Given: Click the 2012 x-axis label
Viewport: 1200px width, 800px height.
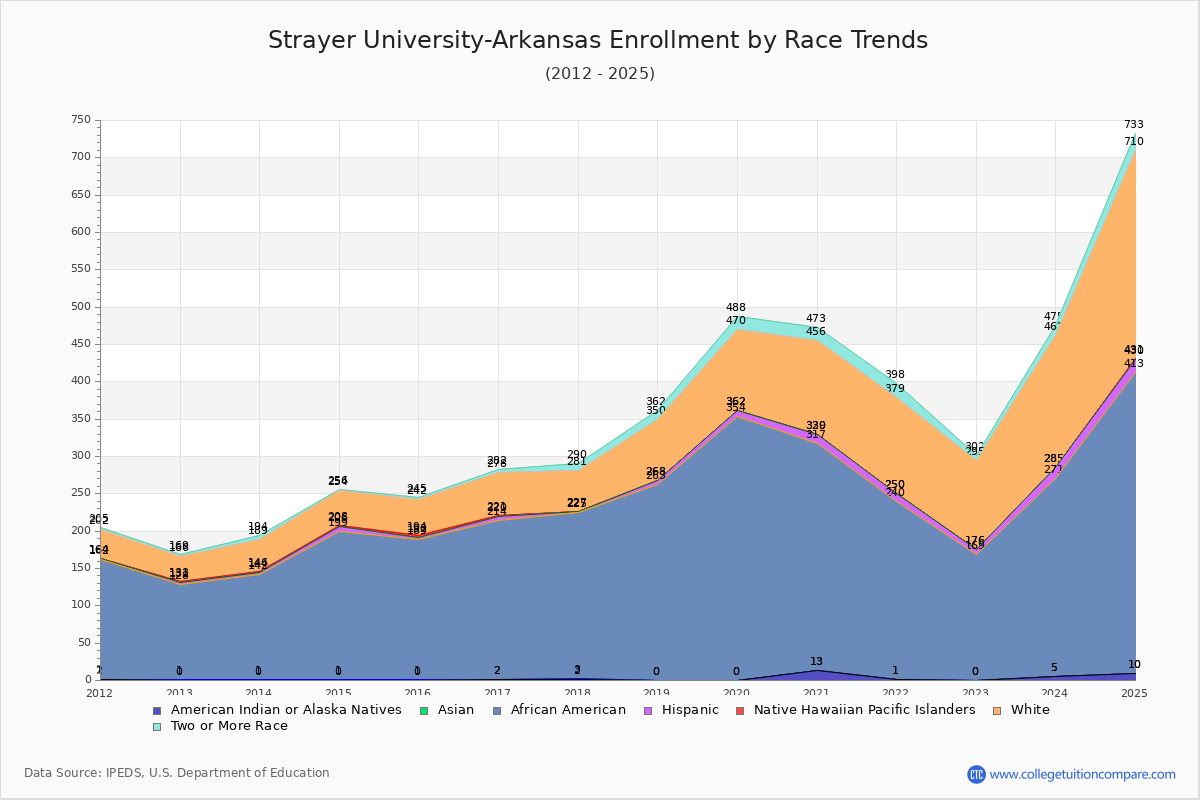Looking at the screenshot, I should (x=100, y=693).
